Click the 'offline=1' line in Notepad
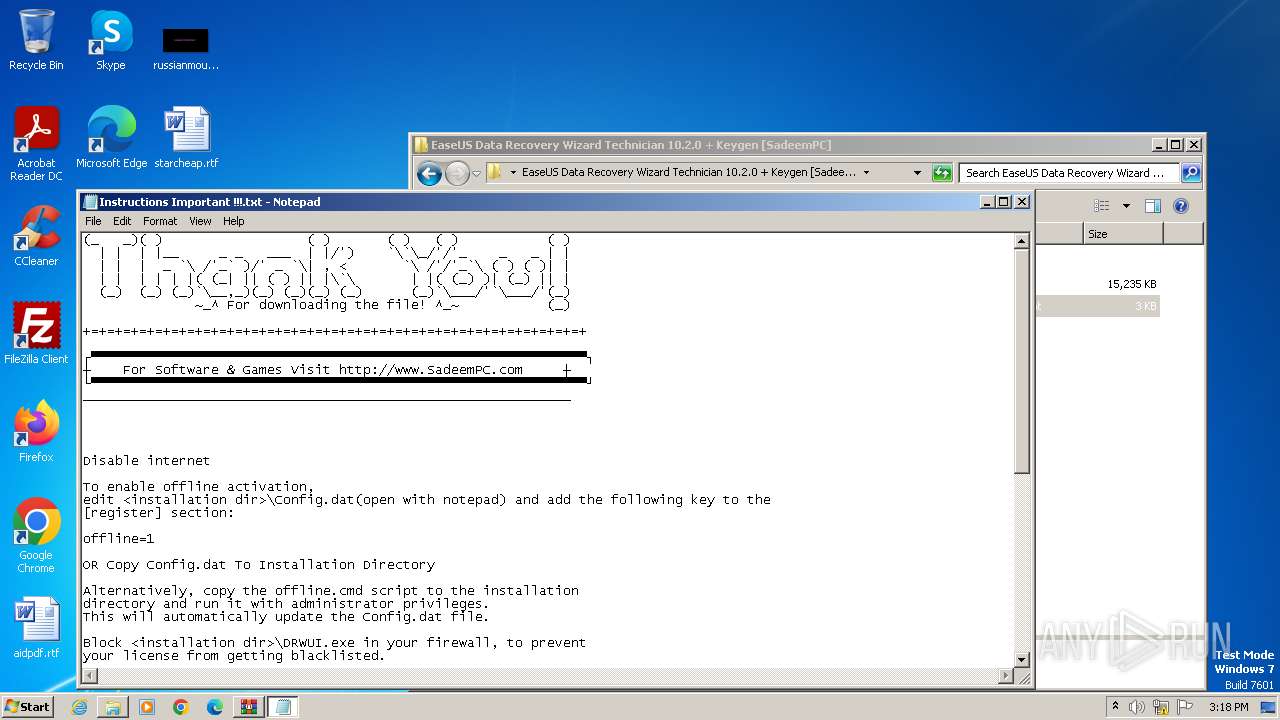This screenshot has width=1280, height=720. click(x=119, y=539)
